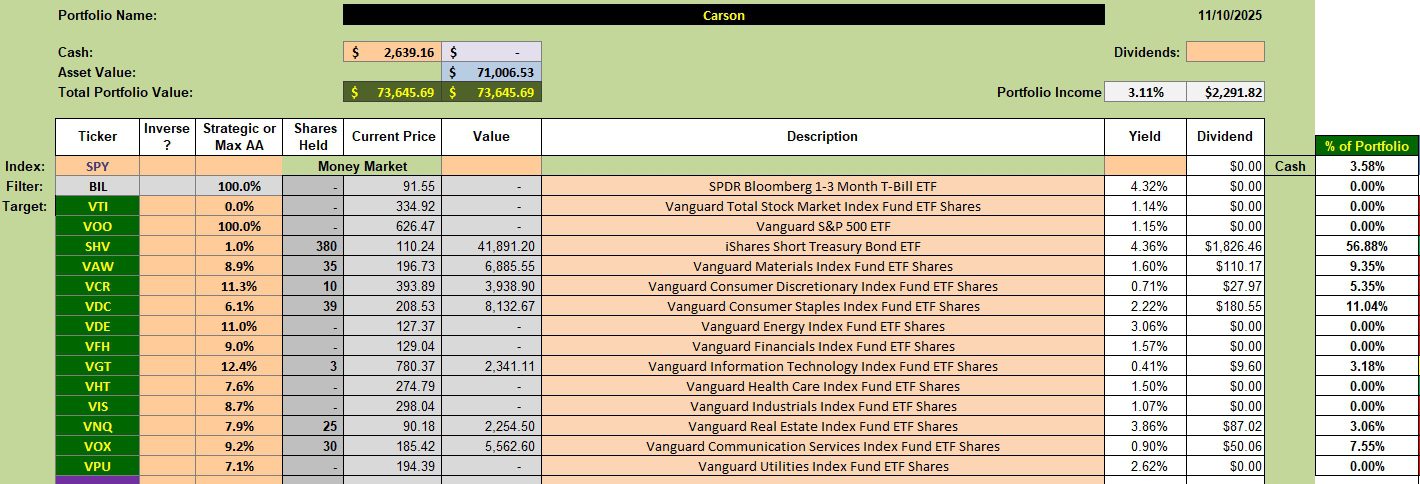
Task: Click the BIL filter ticker cell
Action: (x=97, y=186)
